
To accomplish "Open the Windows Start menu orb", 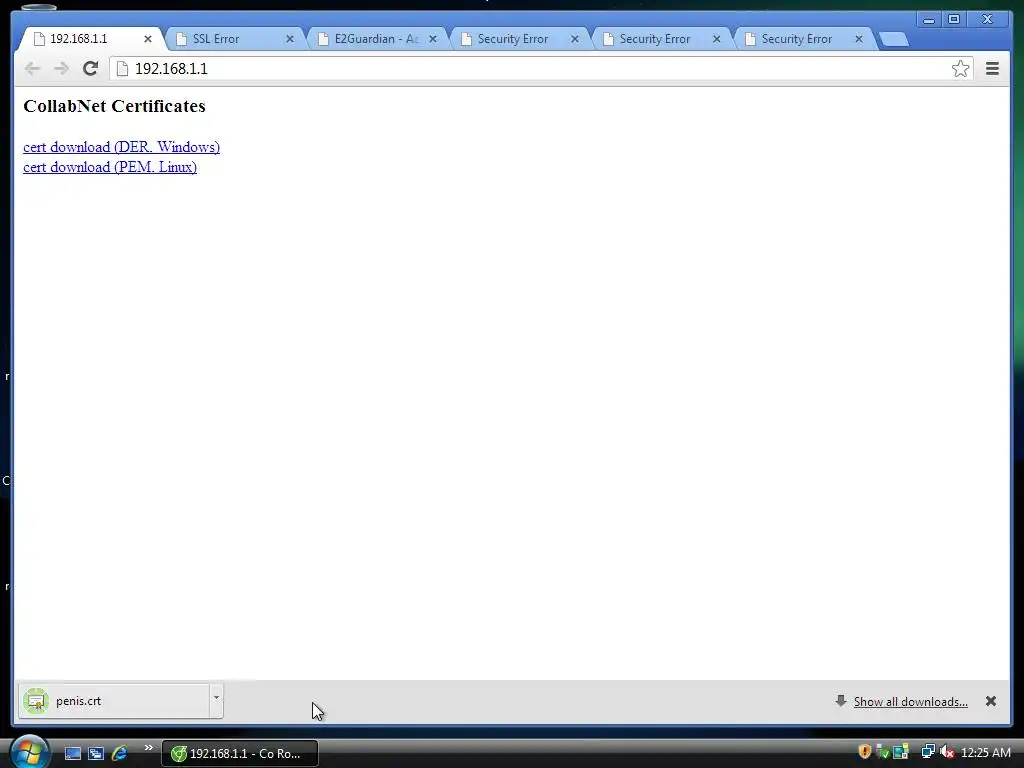I will 29,752.
